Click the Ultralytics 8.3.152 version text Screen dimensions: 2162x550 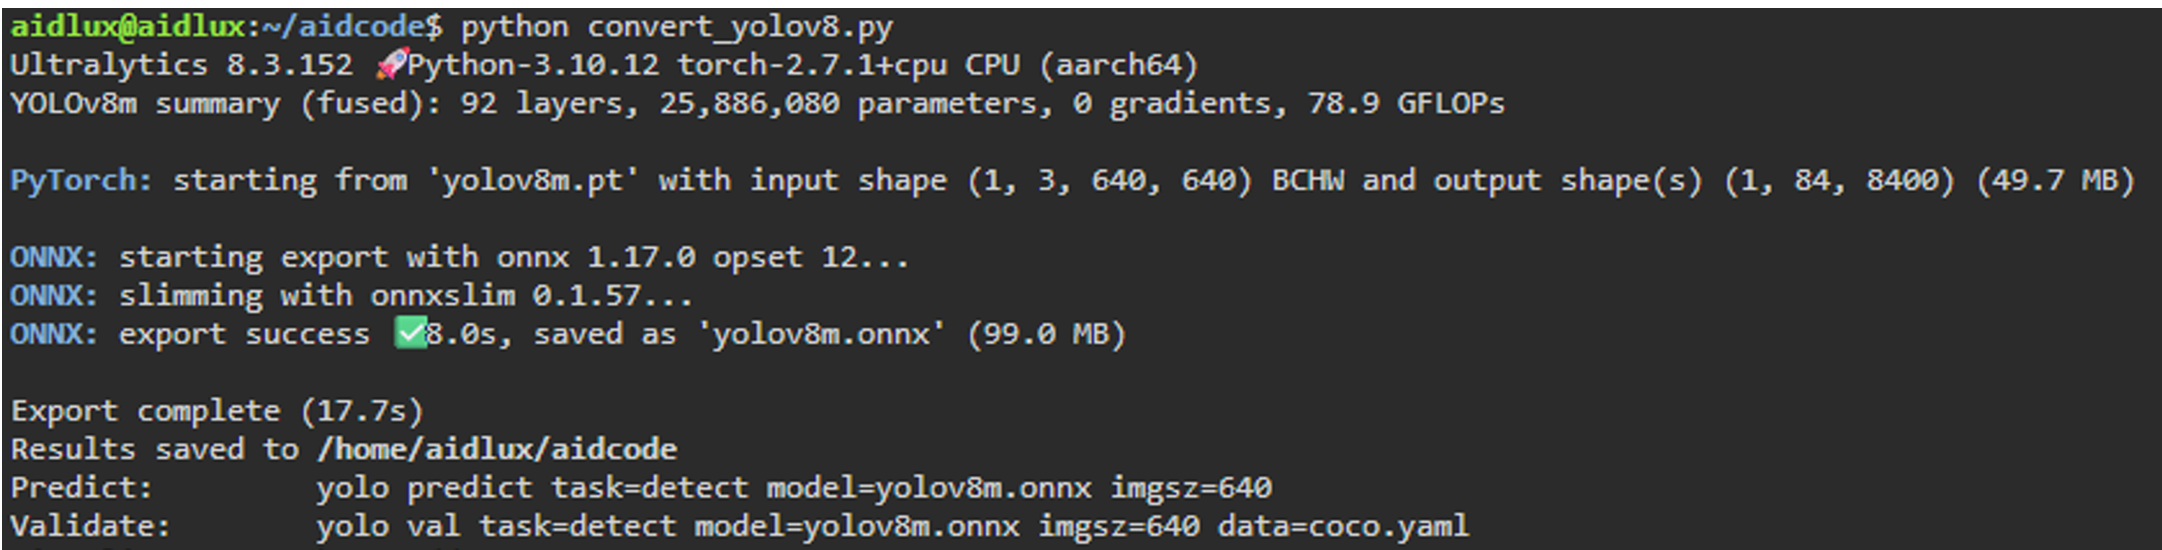181,65
